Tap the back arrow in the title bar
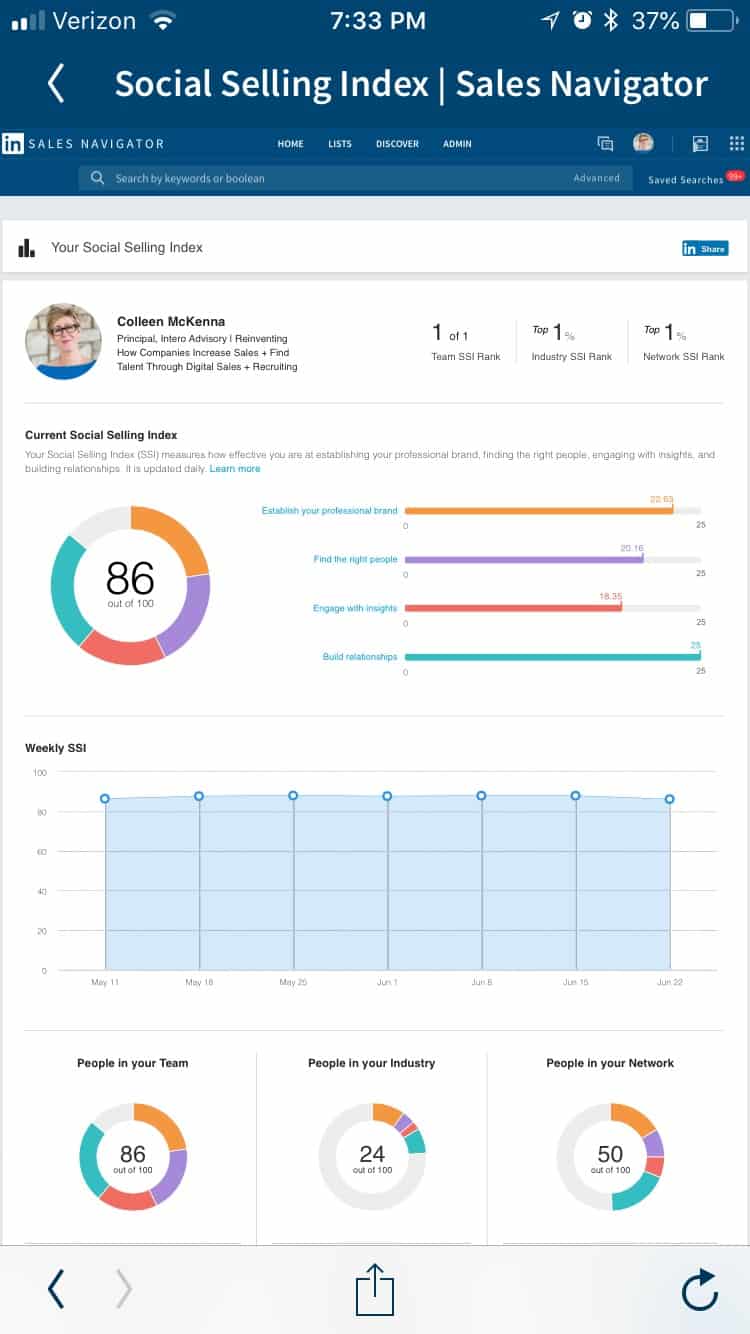750x1334 pixels. (x=56, y=84)
